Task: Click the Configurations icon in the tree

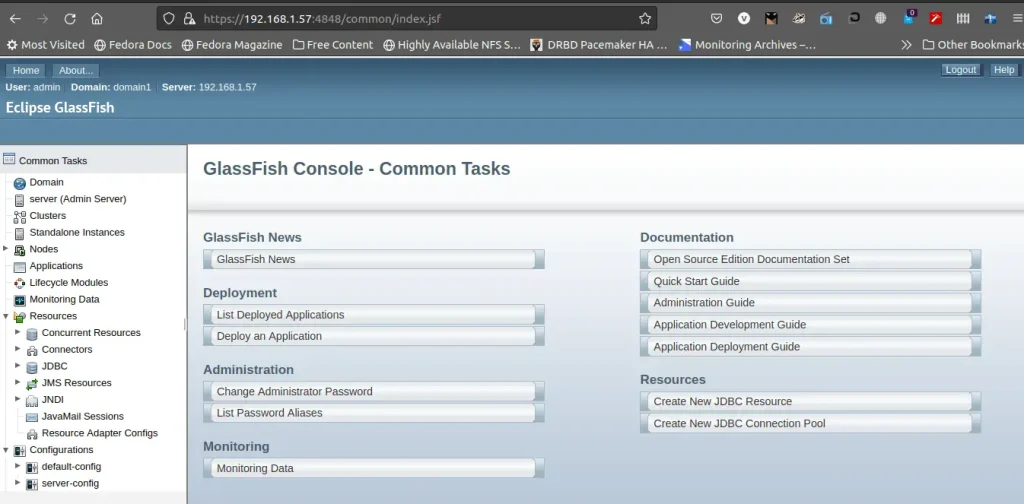Action: 19,450
